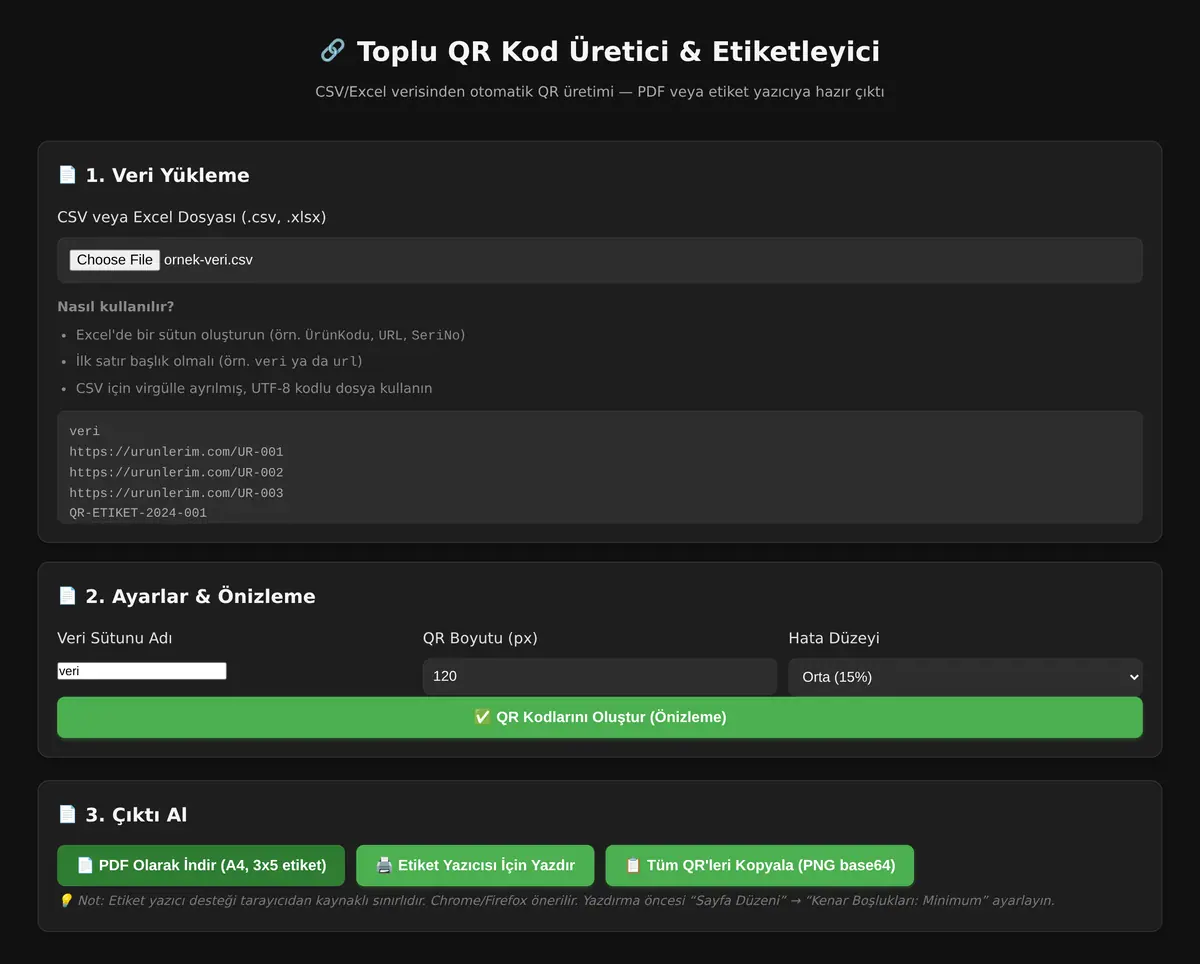The width and height of the screenshot is (1200, 964).
Task: Click the page icon beside '1. Veri Yükleme'
Action: [x=67, y=175]
